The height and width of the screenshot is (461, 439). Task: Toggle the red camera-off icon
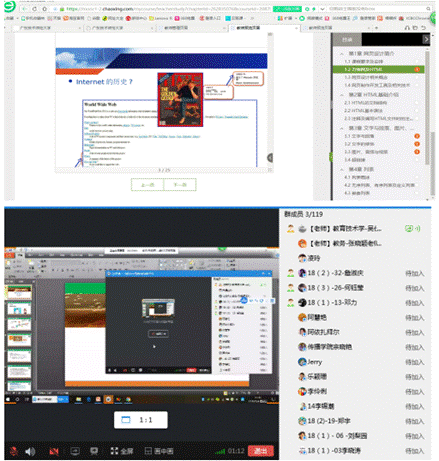[54, 451]
